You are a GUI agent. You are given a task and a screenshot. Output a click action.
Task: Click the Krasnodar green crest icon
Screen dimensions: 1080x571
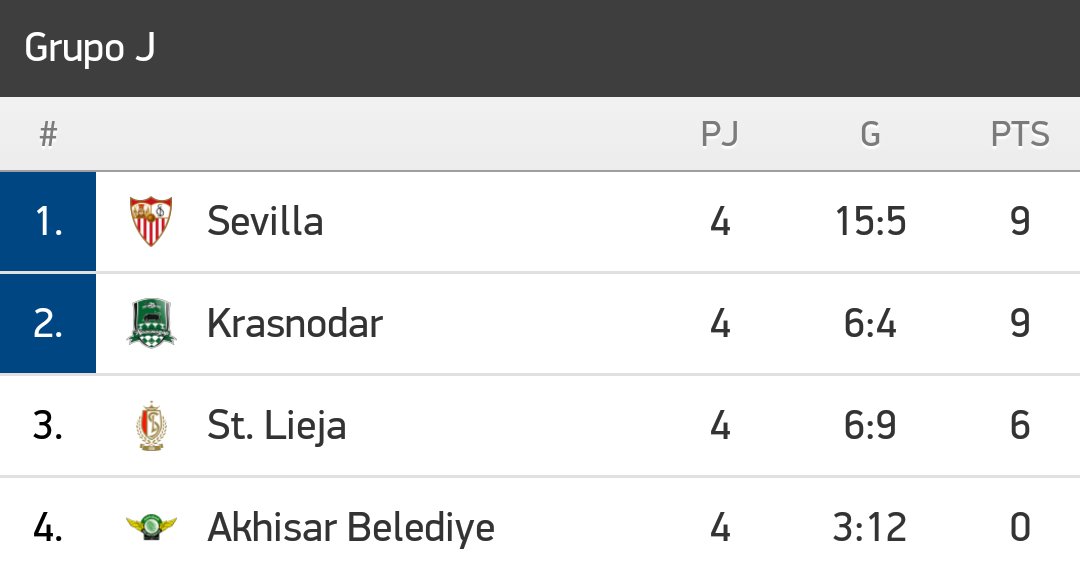pyautogui.click(x=152, y=322)
